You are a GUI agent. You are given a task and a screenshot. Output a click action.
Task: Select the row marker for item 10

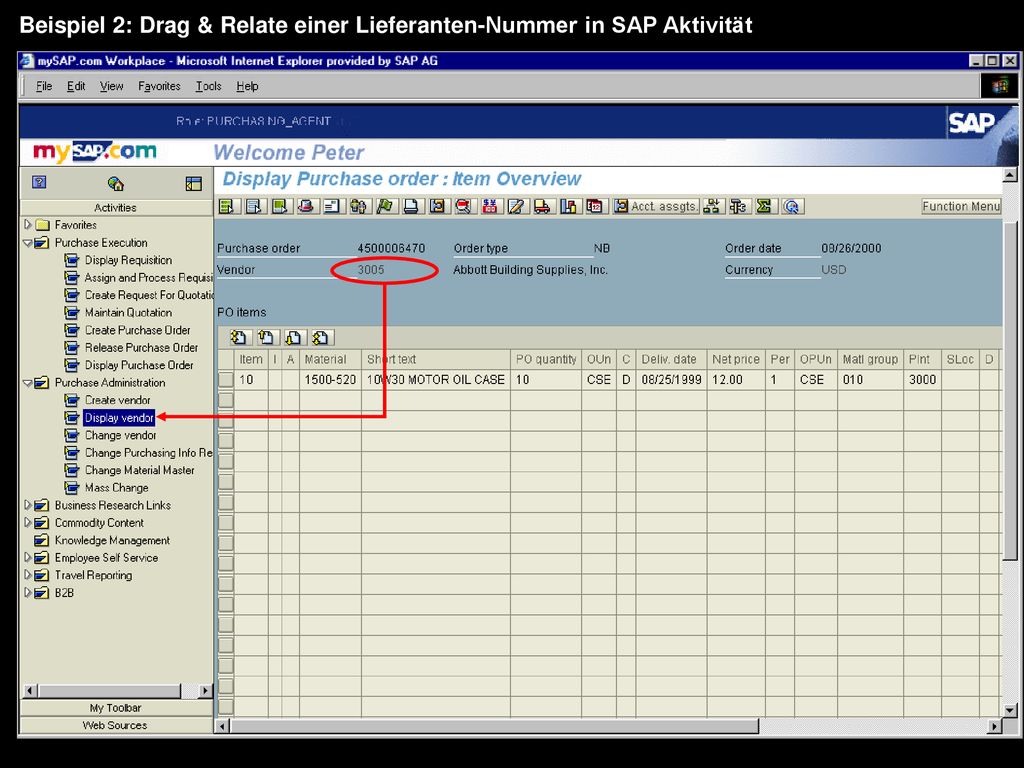225,379
